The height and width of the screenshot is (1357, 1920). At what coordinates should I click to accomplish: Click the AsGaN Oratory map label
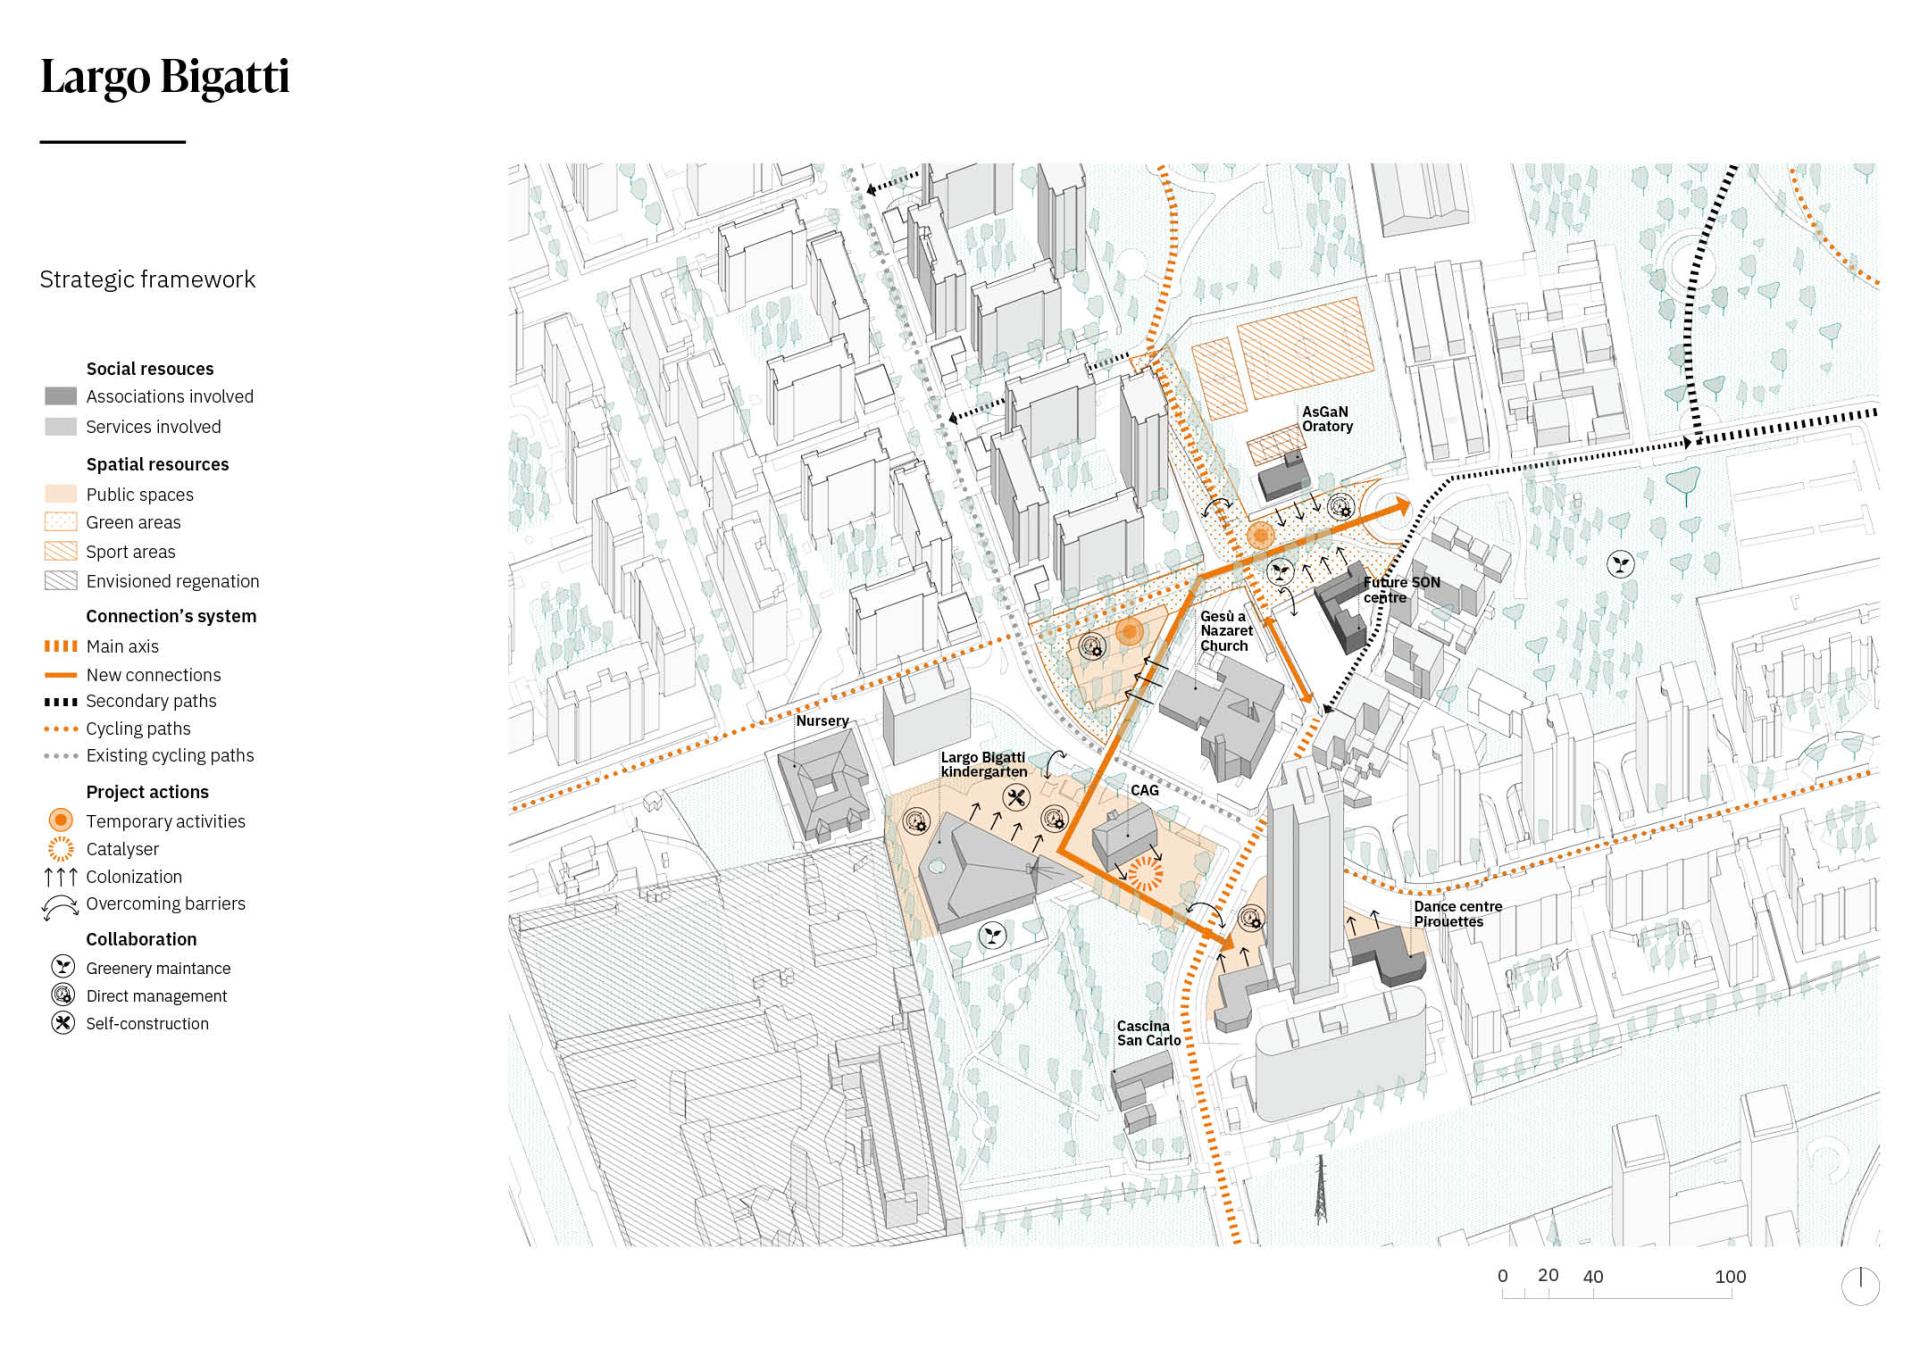(x=1327, y=419)
